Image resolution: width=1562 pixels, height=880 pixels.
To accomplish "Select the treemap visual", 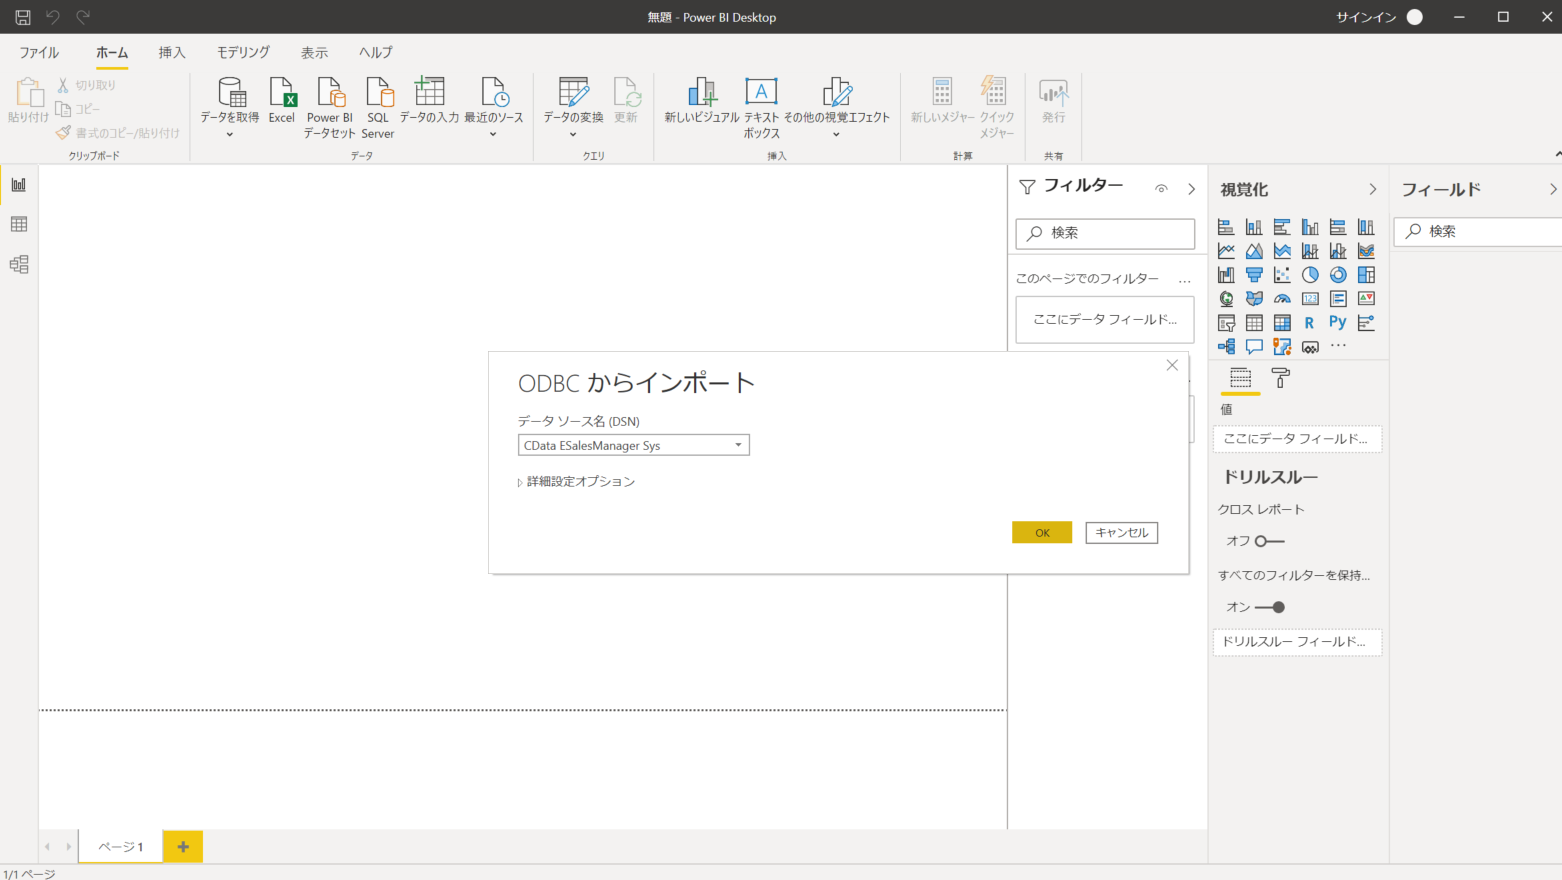I will (1366, 275).
